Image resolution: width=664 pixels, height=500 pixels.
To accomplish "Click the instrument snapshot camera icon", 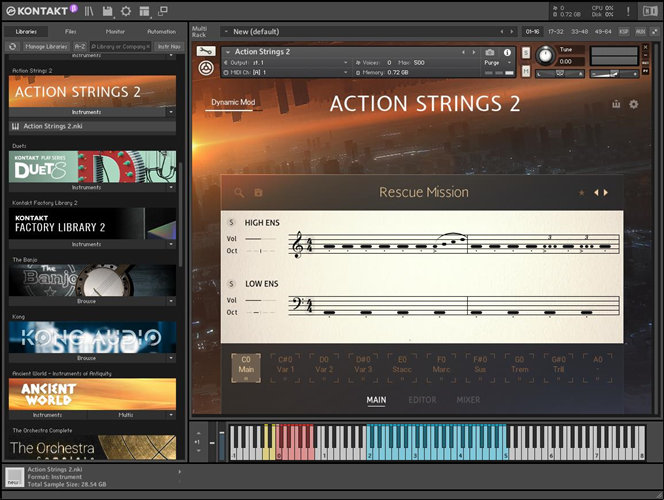I will coord(490,52).
